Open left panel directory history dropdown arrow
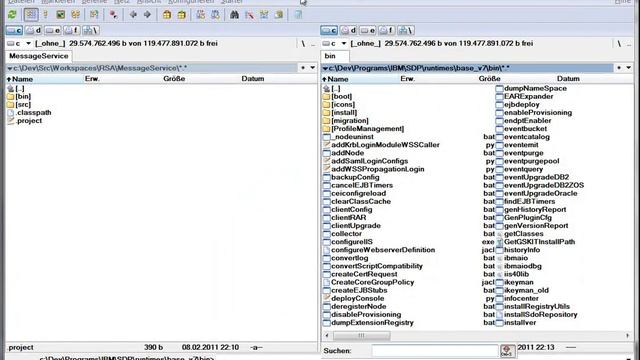 point(313,68)
